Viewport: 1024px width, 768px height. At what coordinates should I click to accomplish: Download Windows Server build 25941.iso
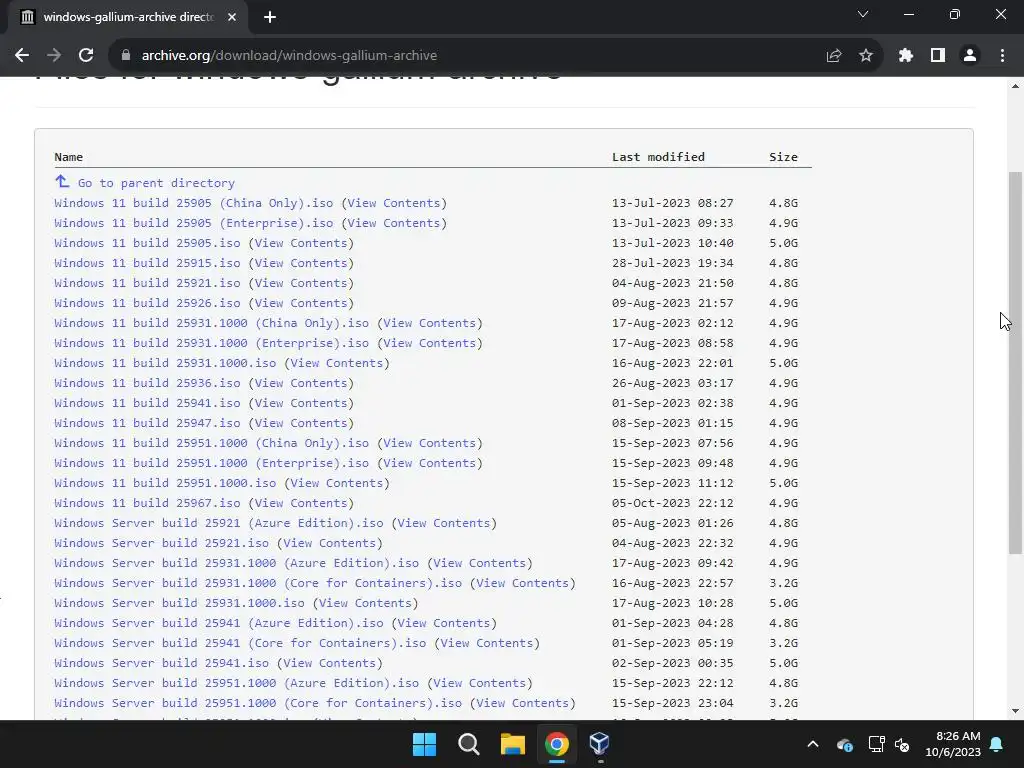[161, 664]
